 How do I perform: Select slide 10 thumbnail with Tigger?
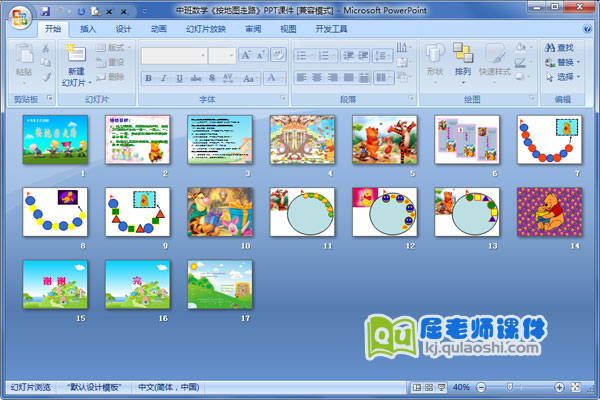tap(220, 212)
